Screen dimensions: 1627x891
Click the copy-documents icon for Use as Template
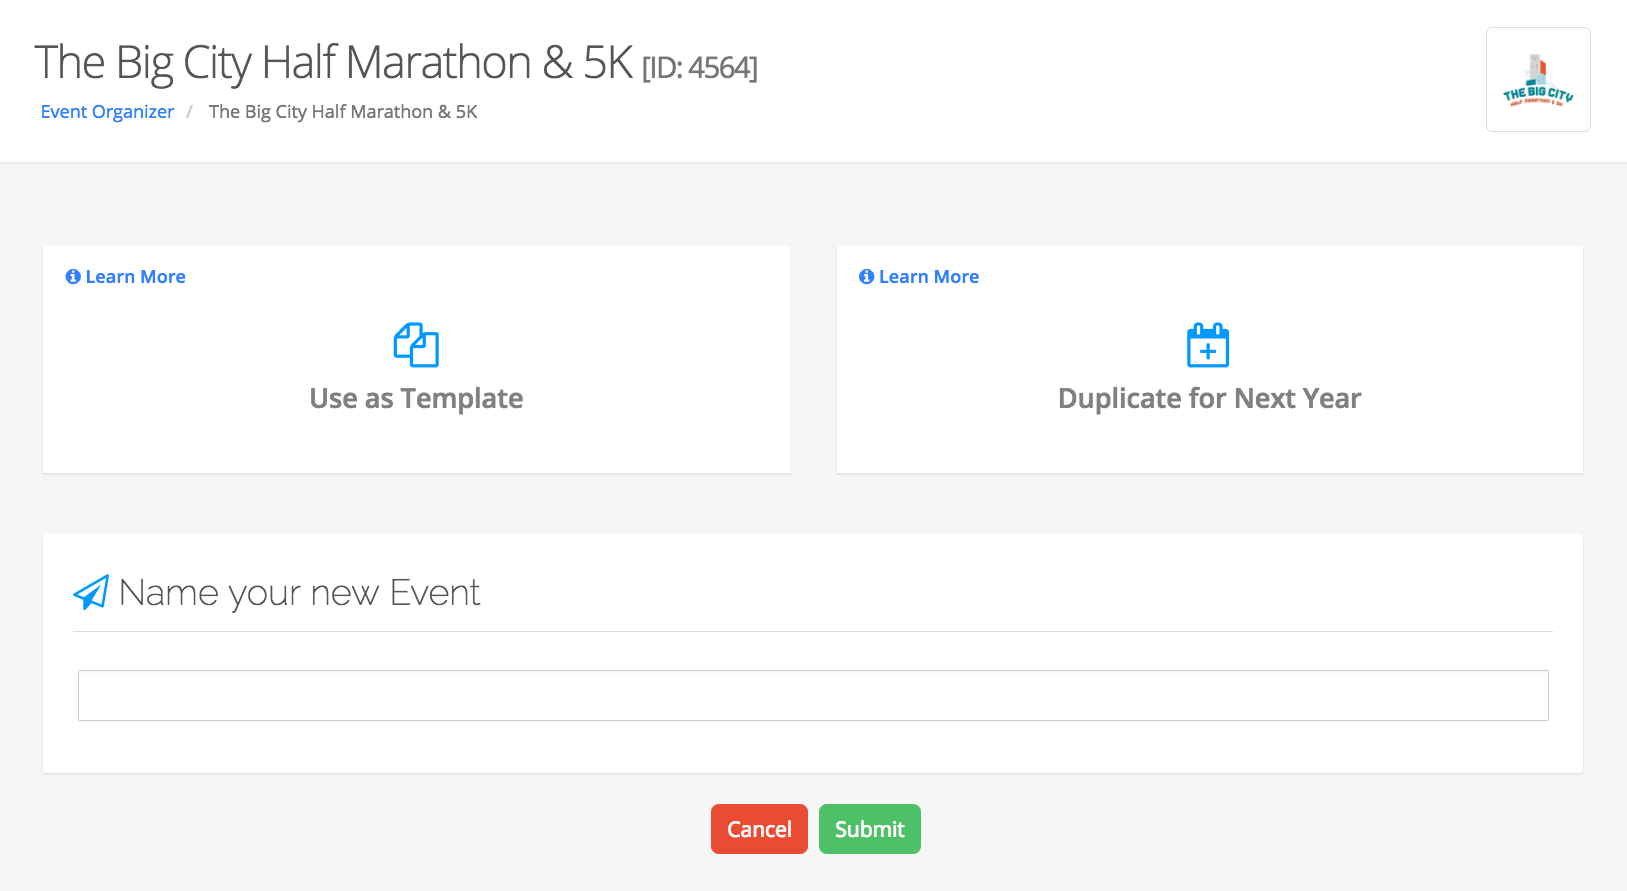(416, 345)
